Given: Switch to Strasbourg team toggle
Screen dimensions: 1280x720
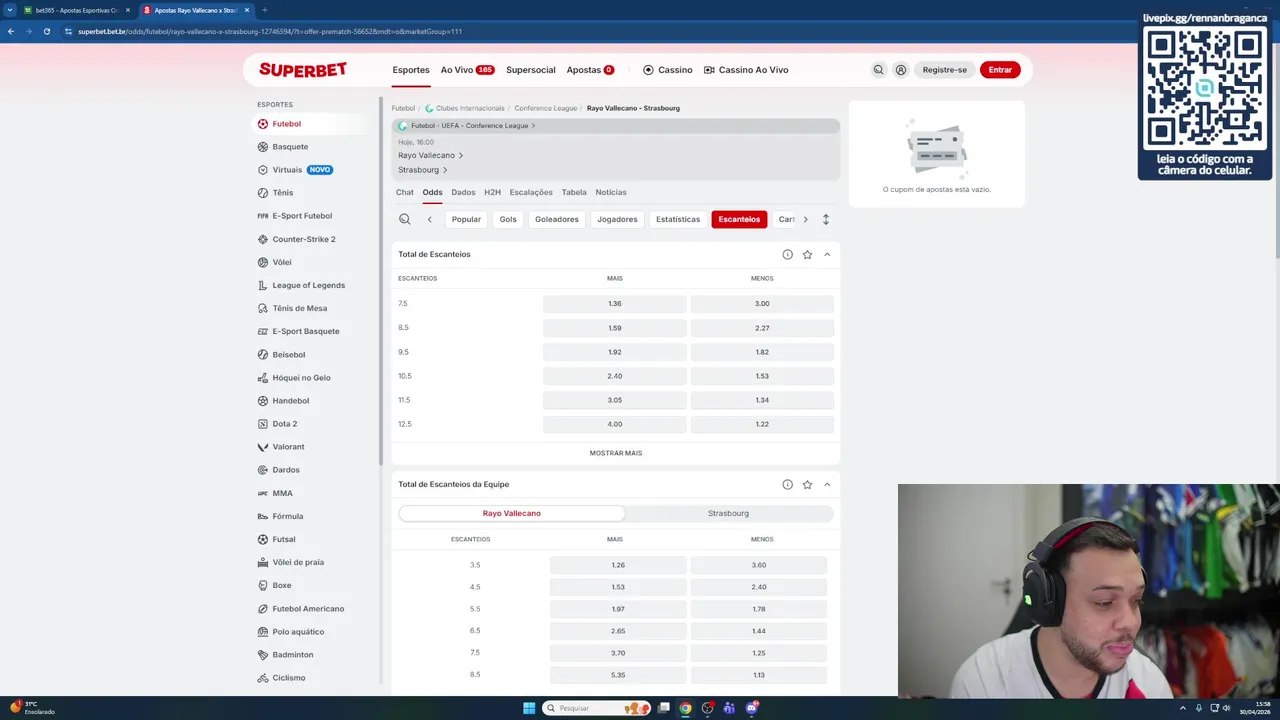Looking at the screenshot, I should pyautogui.click(x=728, y=513).
